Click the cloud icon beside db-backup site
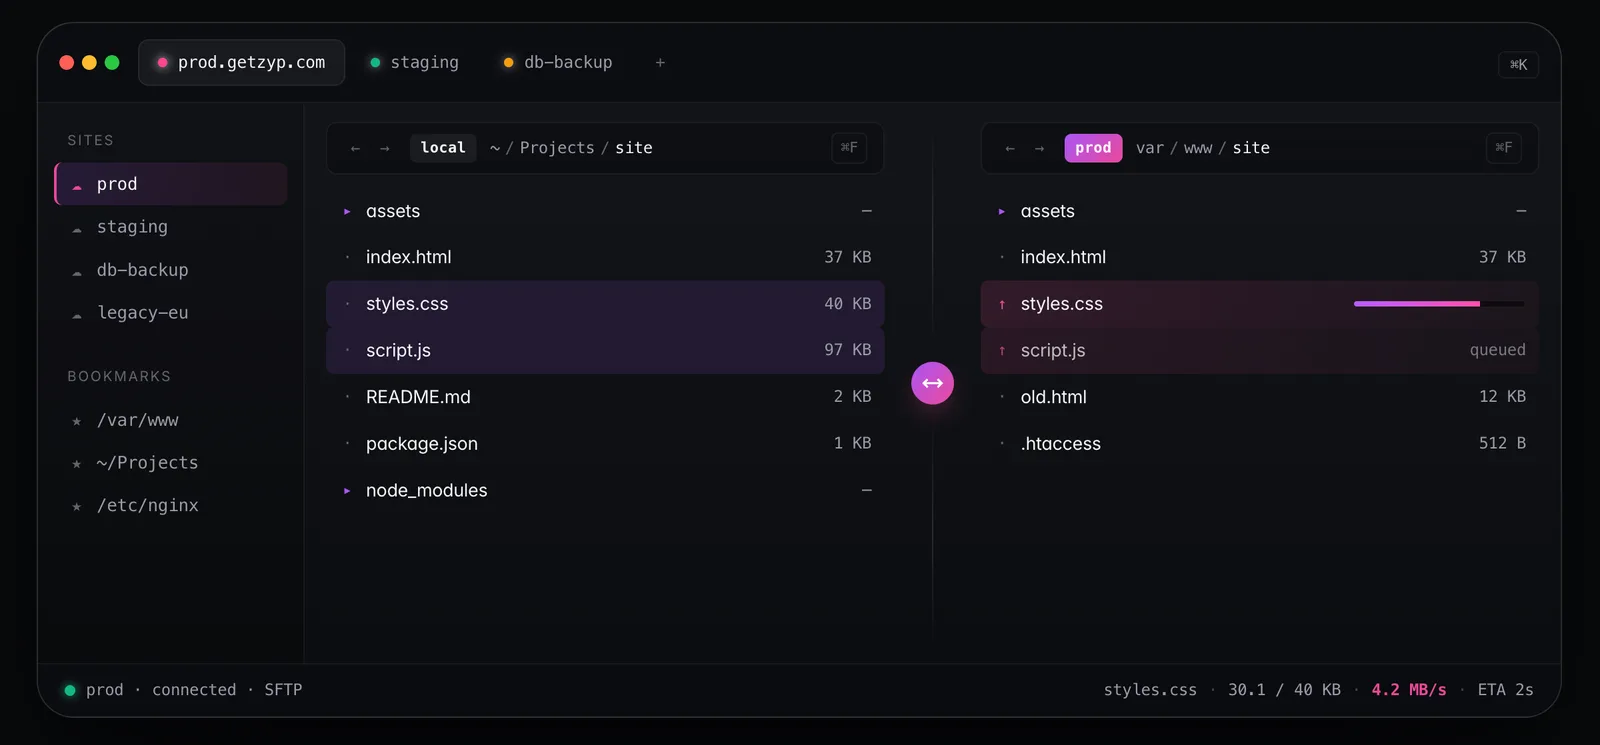 77,272
